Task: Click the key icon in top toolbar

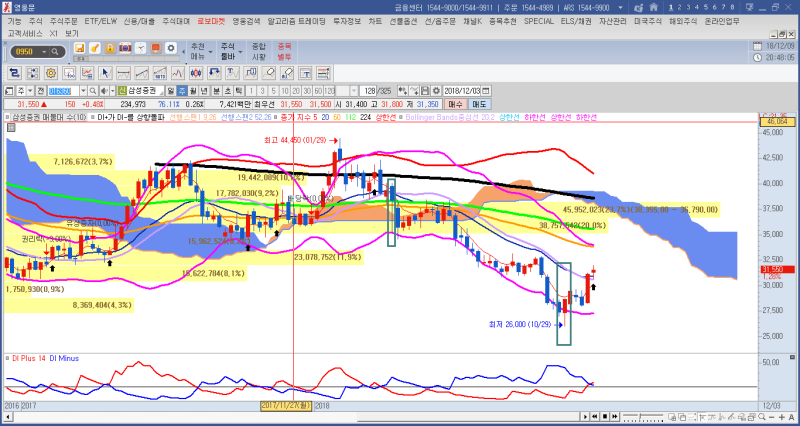Action: tap(95, 48)
